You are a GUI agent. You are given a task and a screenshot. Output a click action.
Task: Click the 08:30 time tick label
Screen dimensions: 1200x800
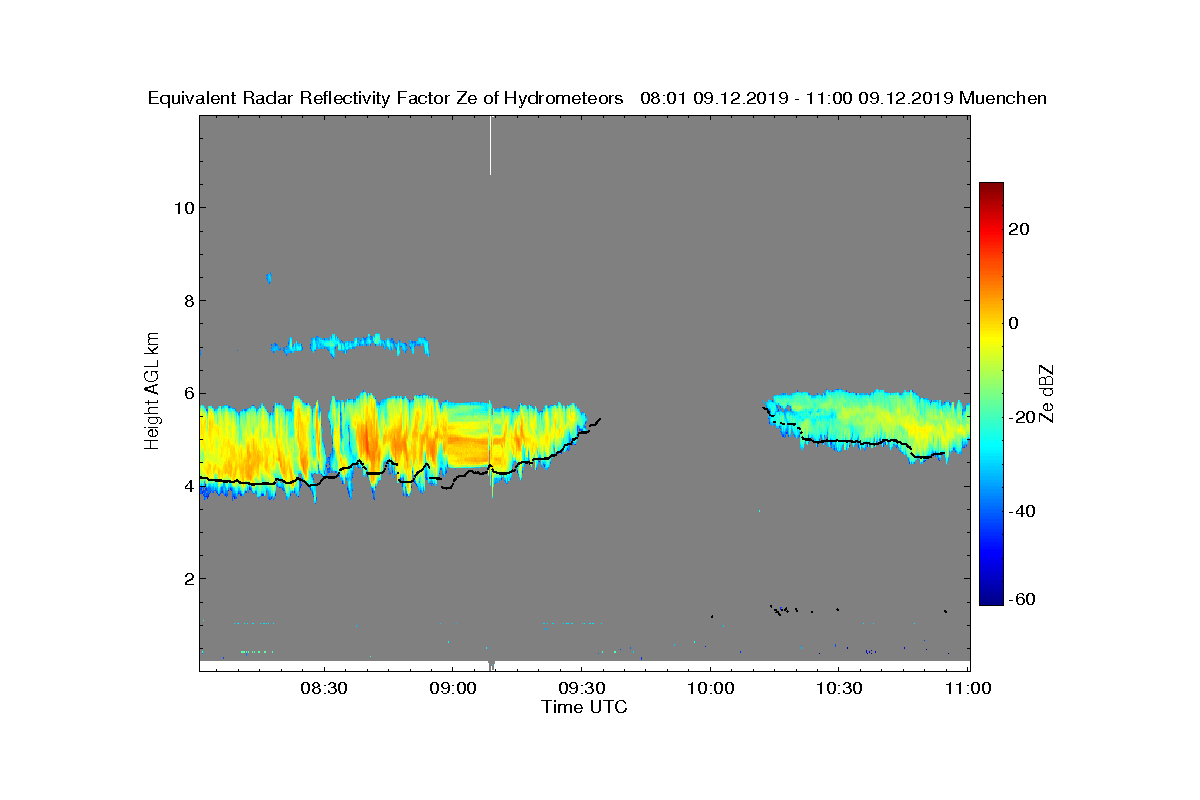click(323, 689)
